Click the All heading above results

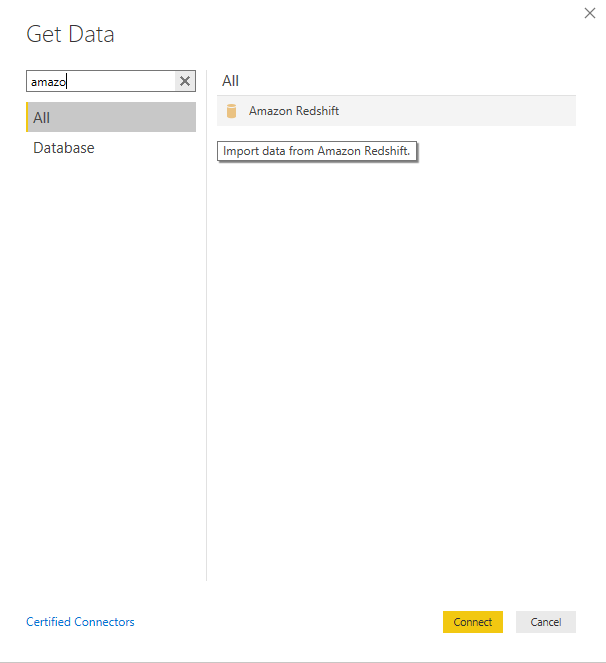pyautogui.click(x=230, y=81)
